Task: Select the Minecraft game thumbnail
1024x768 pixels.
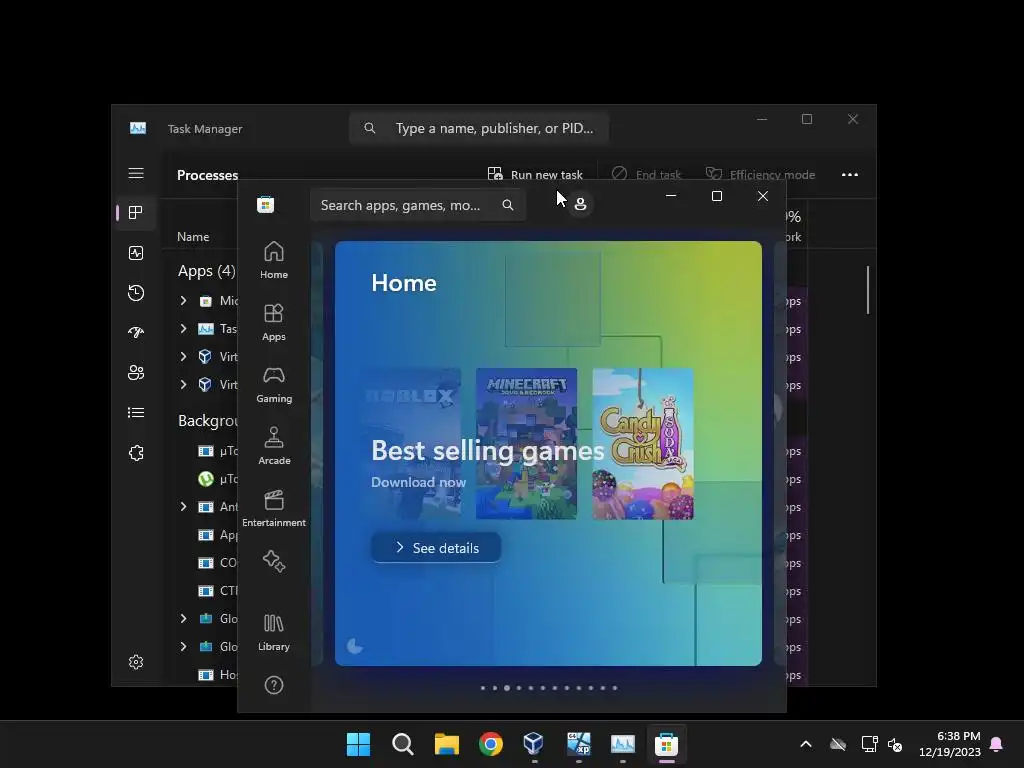Action: (526, 443)
